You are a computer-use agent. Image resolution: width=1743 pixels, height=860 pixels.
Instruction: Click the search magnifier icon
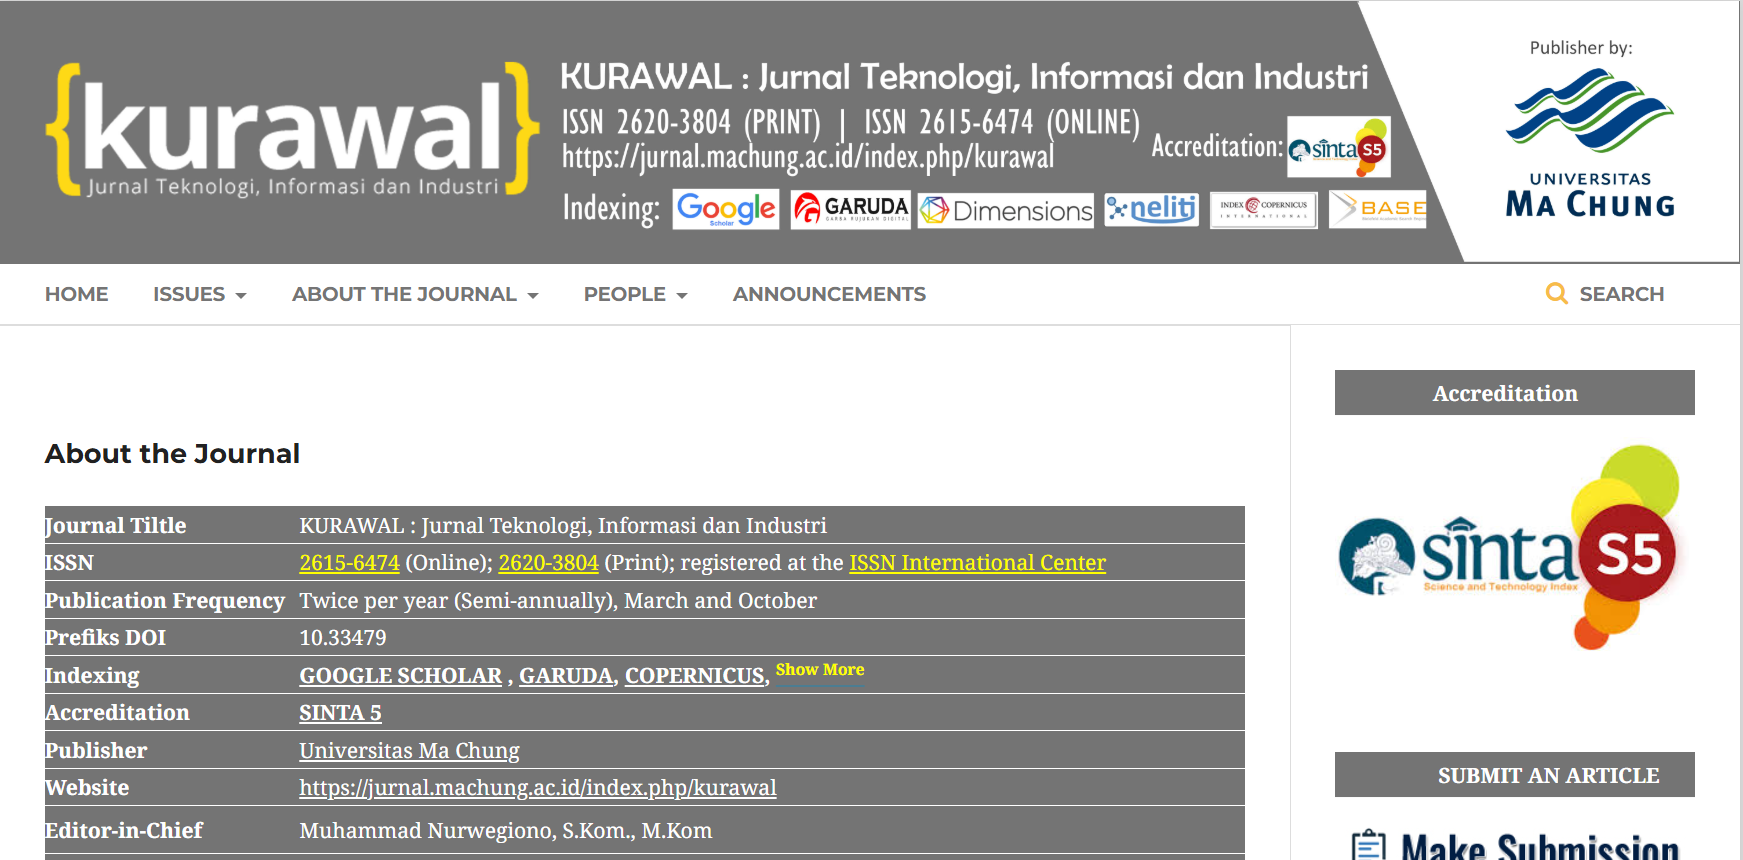coord(1556,293)
